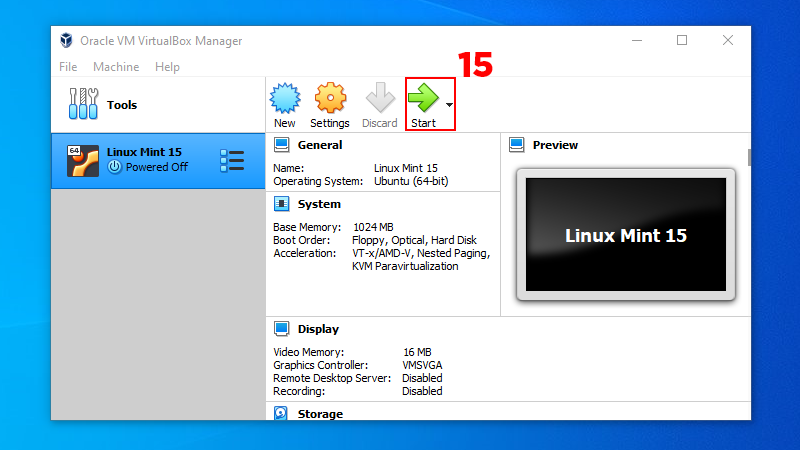Click the Storage section disk icon
This screenshot has width=800, height=450.
(x=281, y=413)
